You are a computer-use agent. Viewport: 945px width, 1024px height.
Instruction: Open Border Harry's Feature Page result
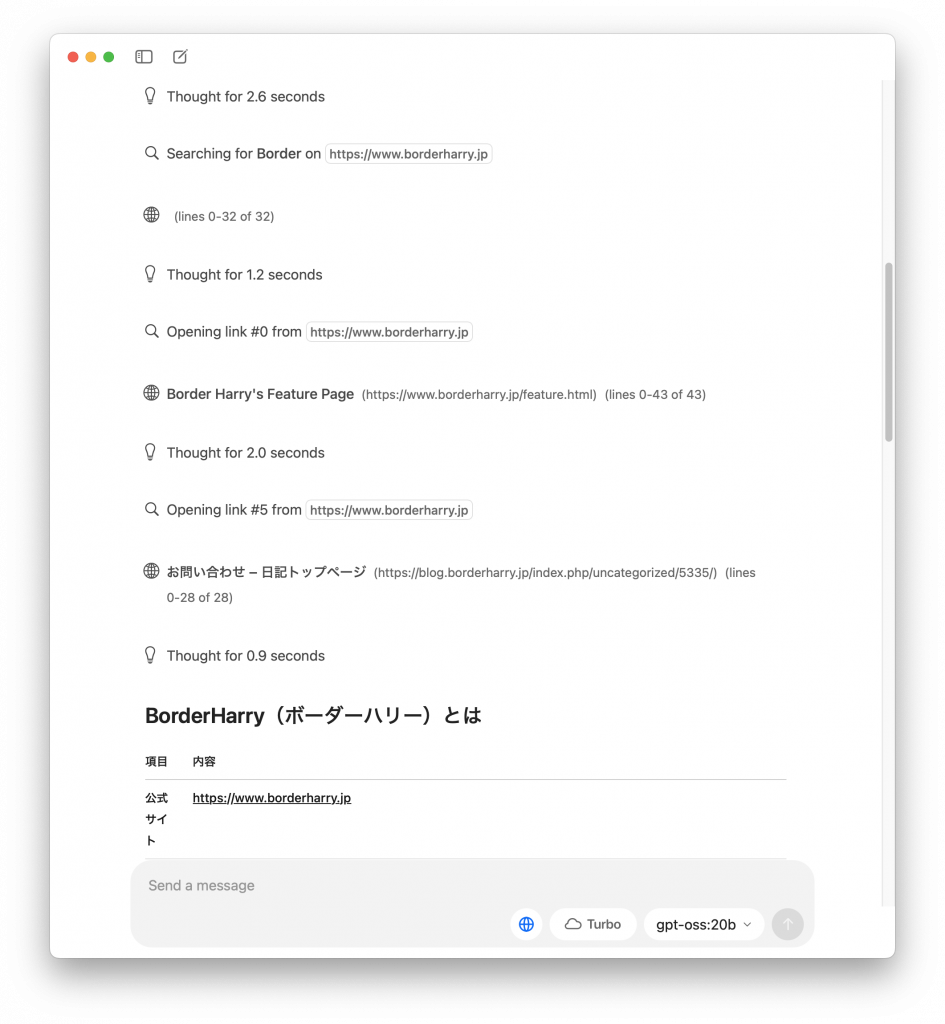(x=260, y=394)
